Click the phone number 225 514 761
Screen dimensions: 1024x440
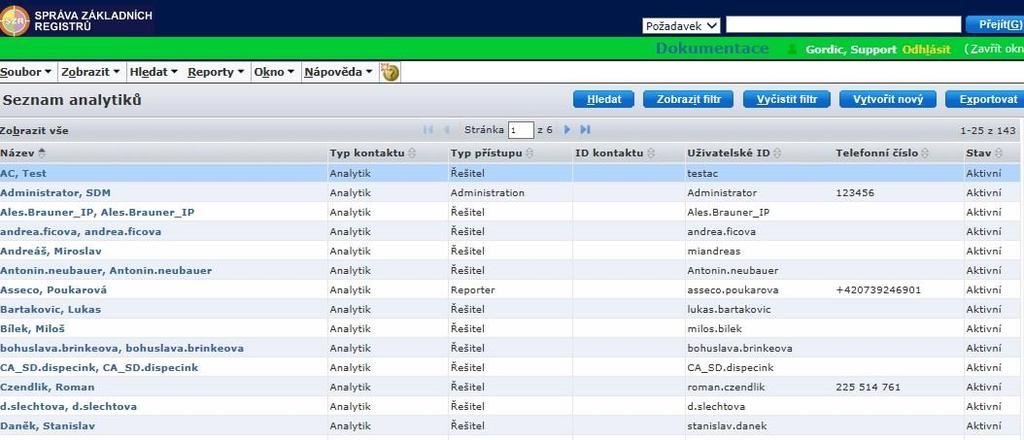(x=868, y=387)
